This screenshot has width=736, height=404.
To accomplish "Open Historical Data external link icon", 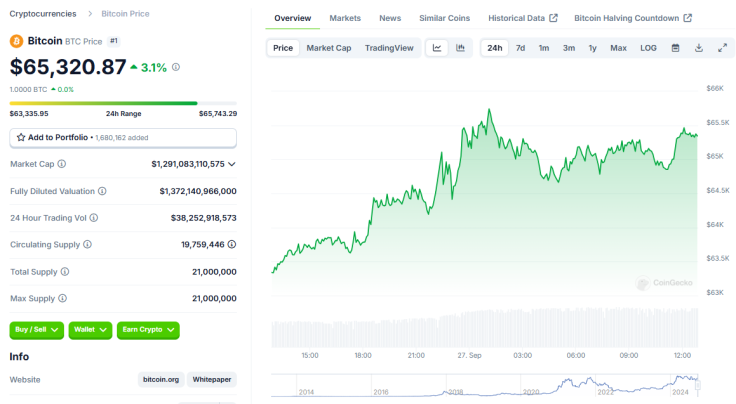I will click(x=553, y=18).
